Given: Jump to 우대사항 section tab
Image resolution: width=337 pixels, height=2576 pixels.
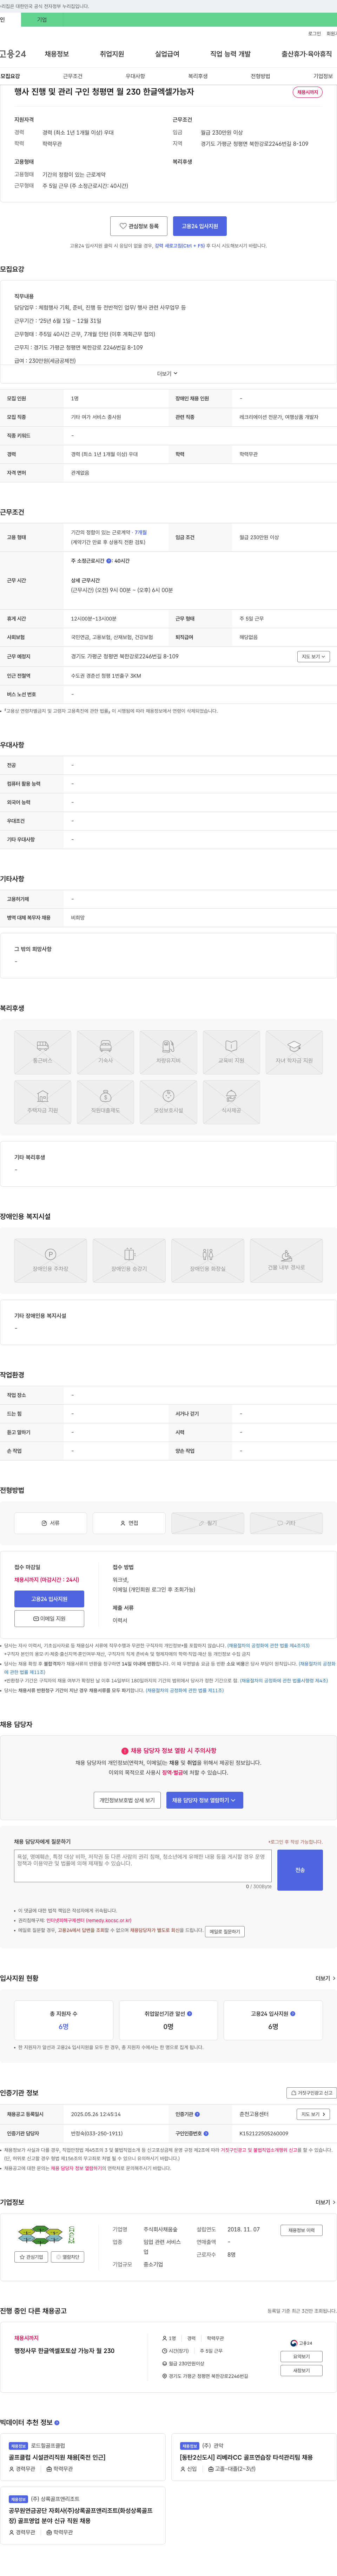Looking at the screenshot, I should [135, 76].
